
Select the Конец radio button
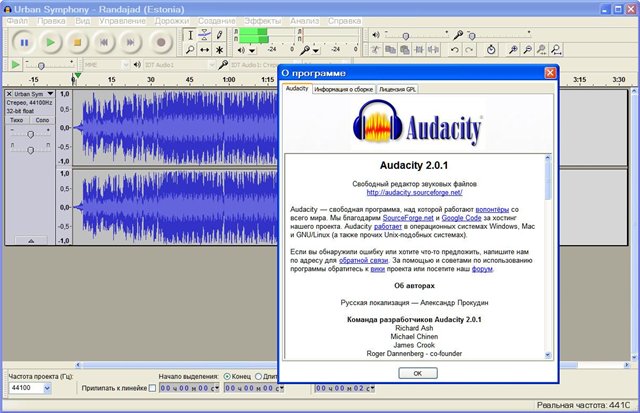click(x=227, y=376)
